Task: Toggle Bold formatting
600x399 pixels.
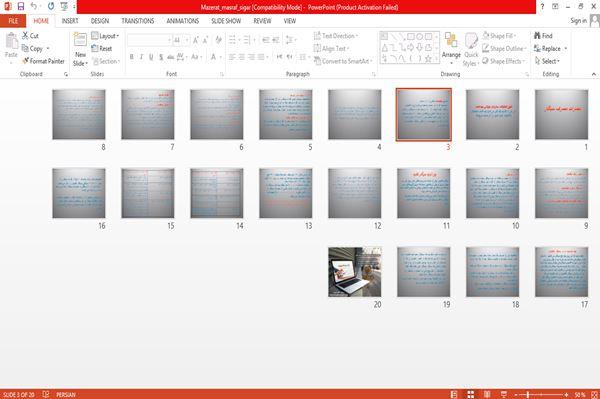Action: 132,57
